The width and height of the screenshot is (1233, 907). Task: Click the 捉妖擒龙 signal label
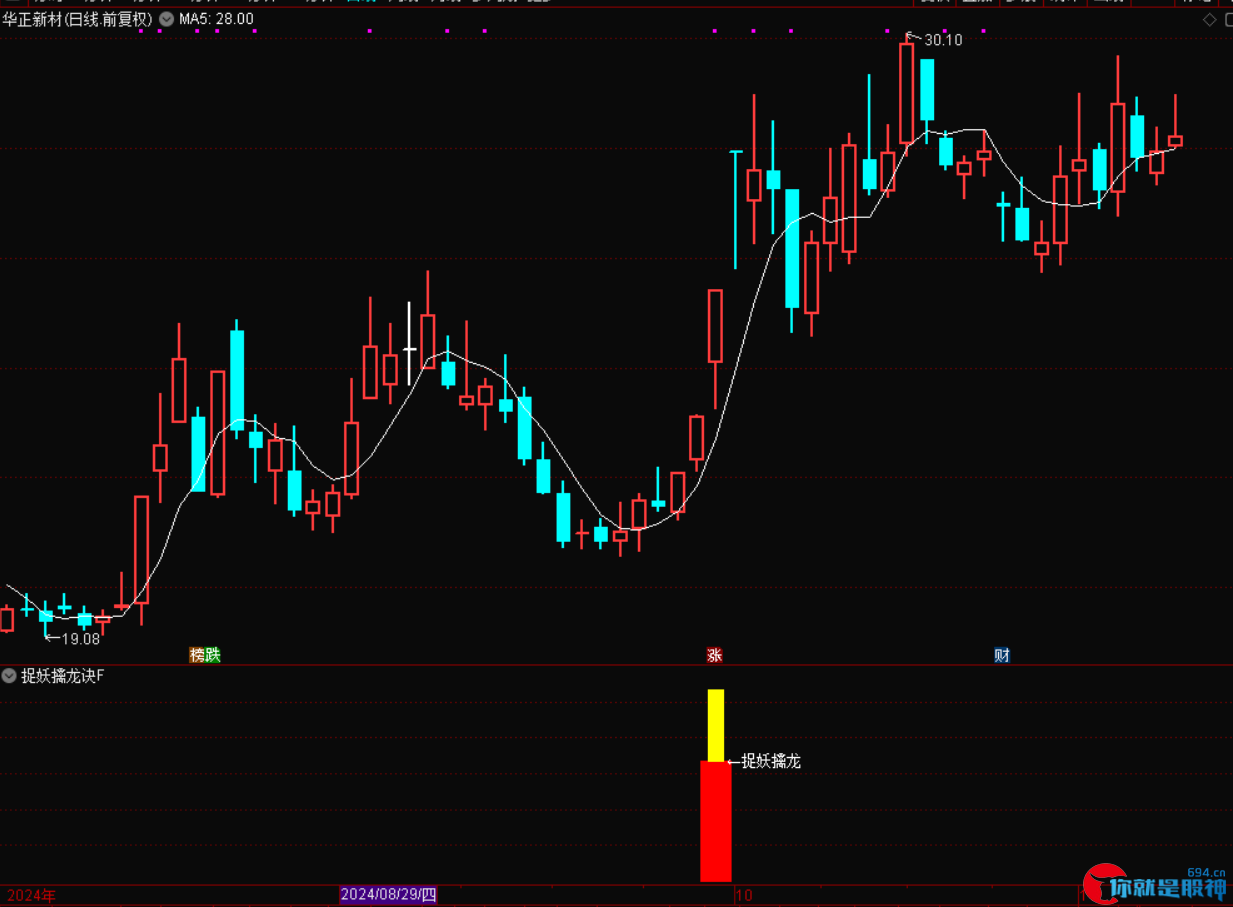tap(771, 761)
